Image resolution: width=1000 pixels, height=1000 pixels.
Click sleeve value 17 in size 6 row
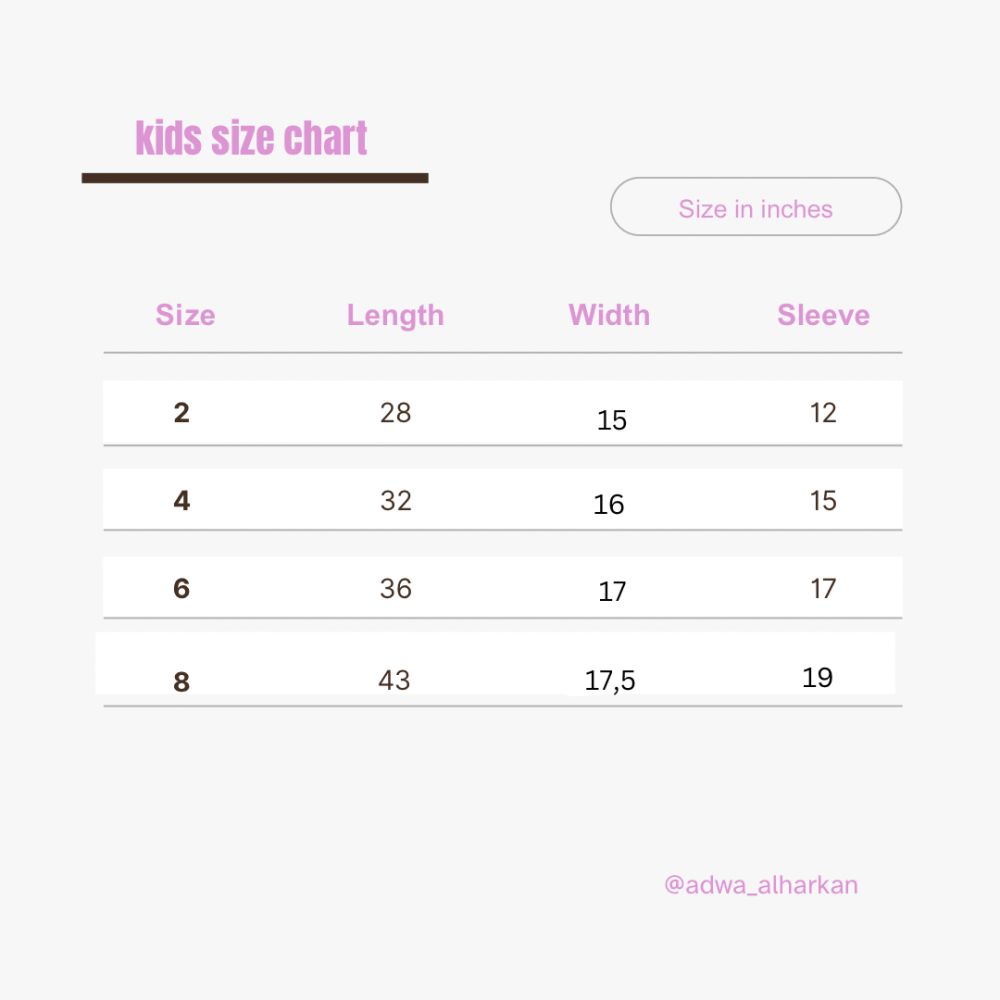[823, 588]
